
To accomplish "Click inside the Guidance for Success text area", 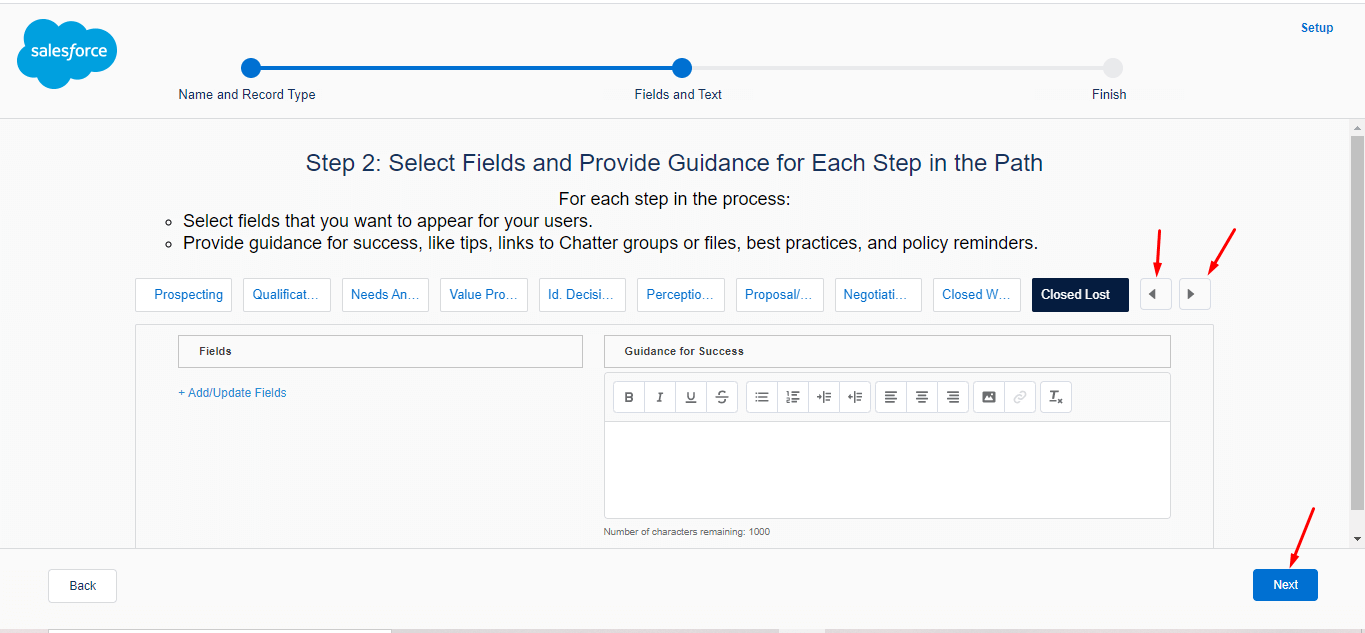I will click(886, 469).
